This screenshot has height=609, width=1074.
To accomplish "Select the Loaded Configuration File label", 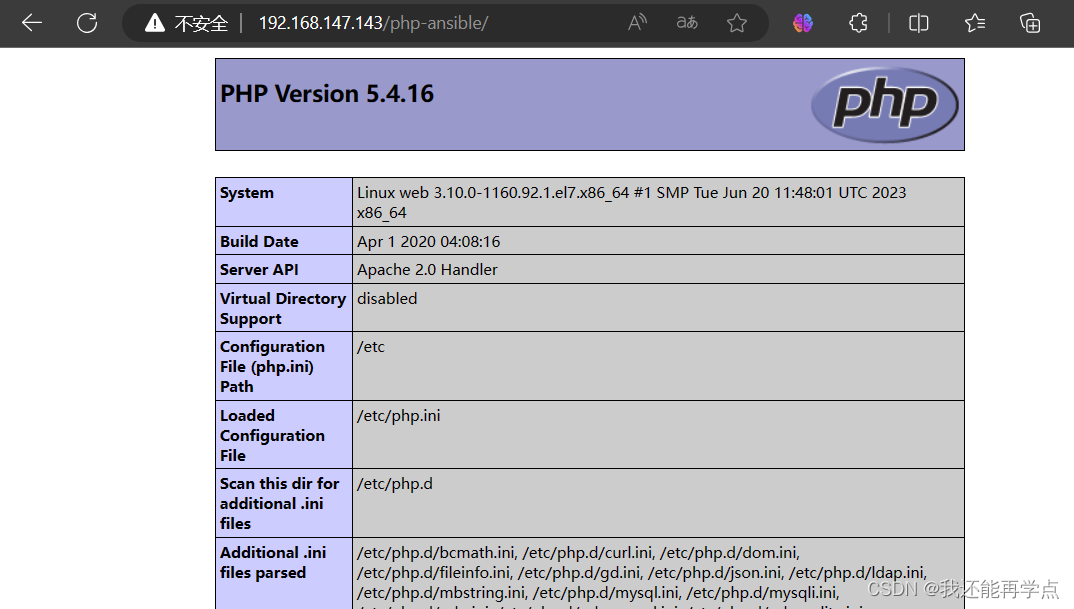I will (272, 435).
